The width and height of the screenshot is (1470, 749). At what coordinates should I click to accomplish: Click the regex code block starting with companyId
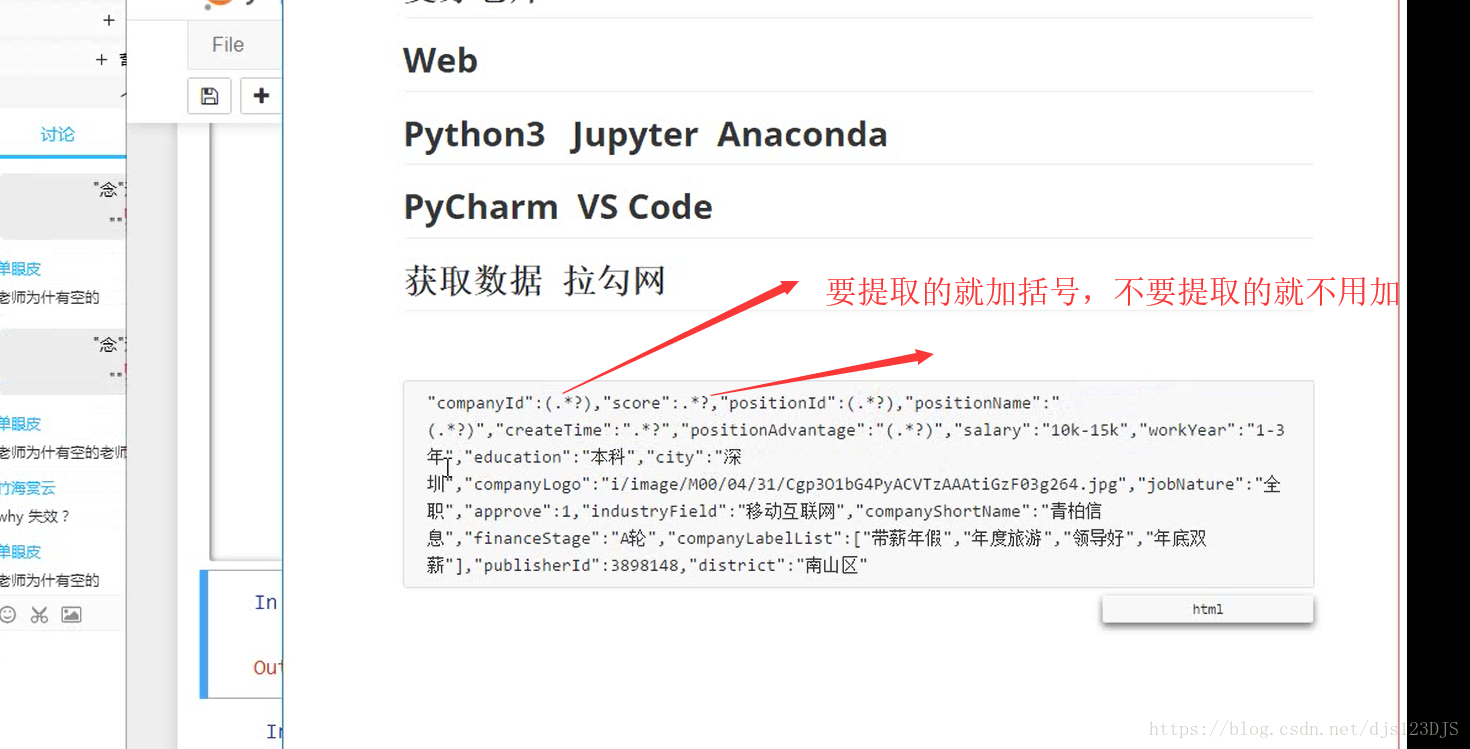(858, 484)
